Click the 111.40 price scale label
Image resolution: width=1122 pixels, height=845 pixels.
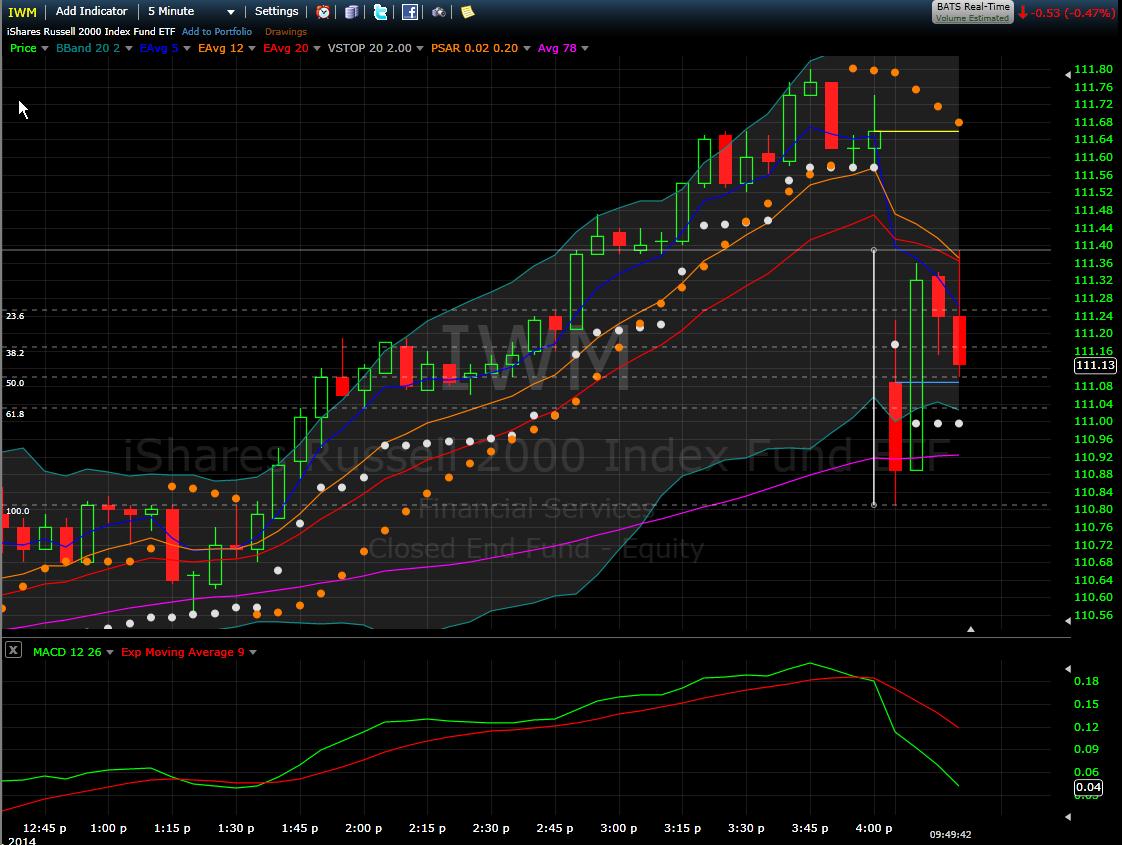click(1093, 245)
